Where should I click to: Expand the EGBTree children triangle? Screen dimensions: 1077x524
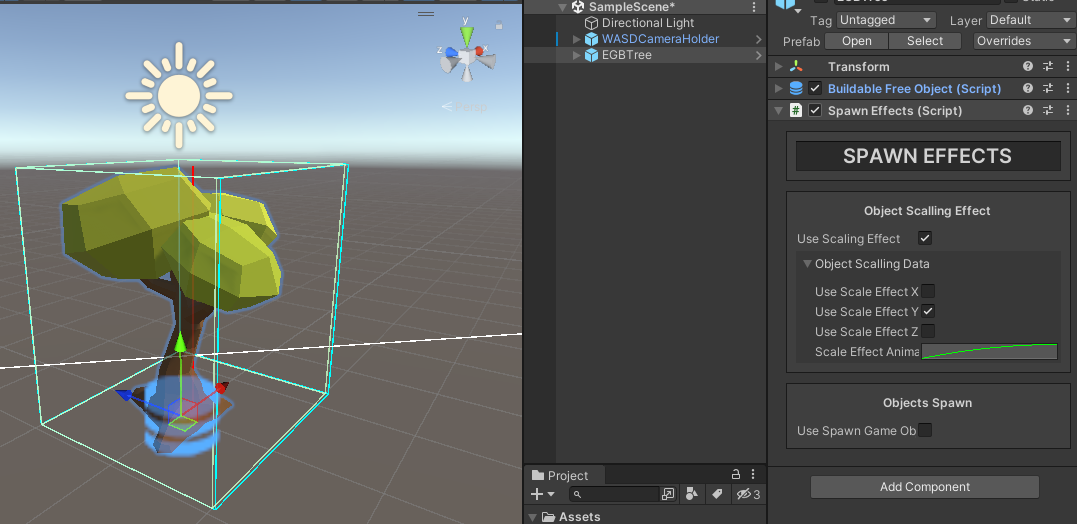[577, 55]
